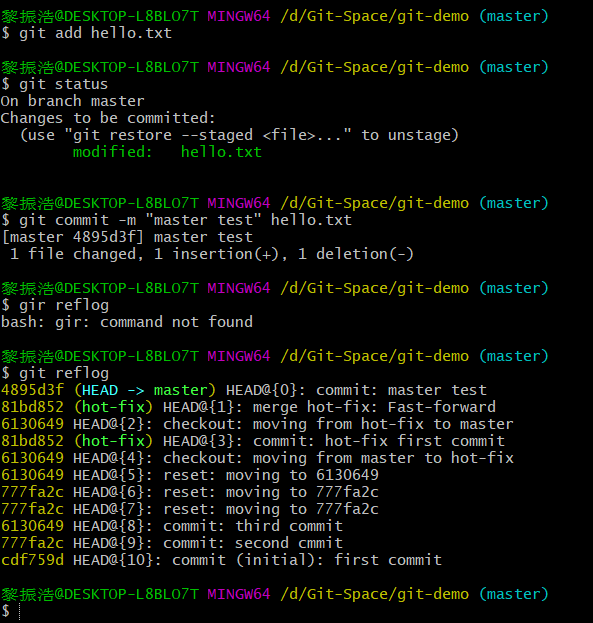The height and width of the screenshot is (623, 593).
Task: Click the HEAD@{7} reset to 777fa2c entry
Action: 190,509
